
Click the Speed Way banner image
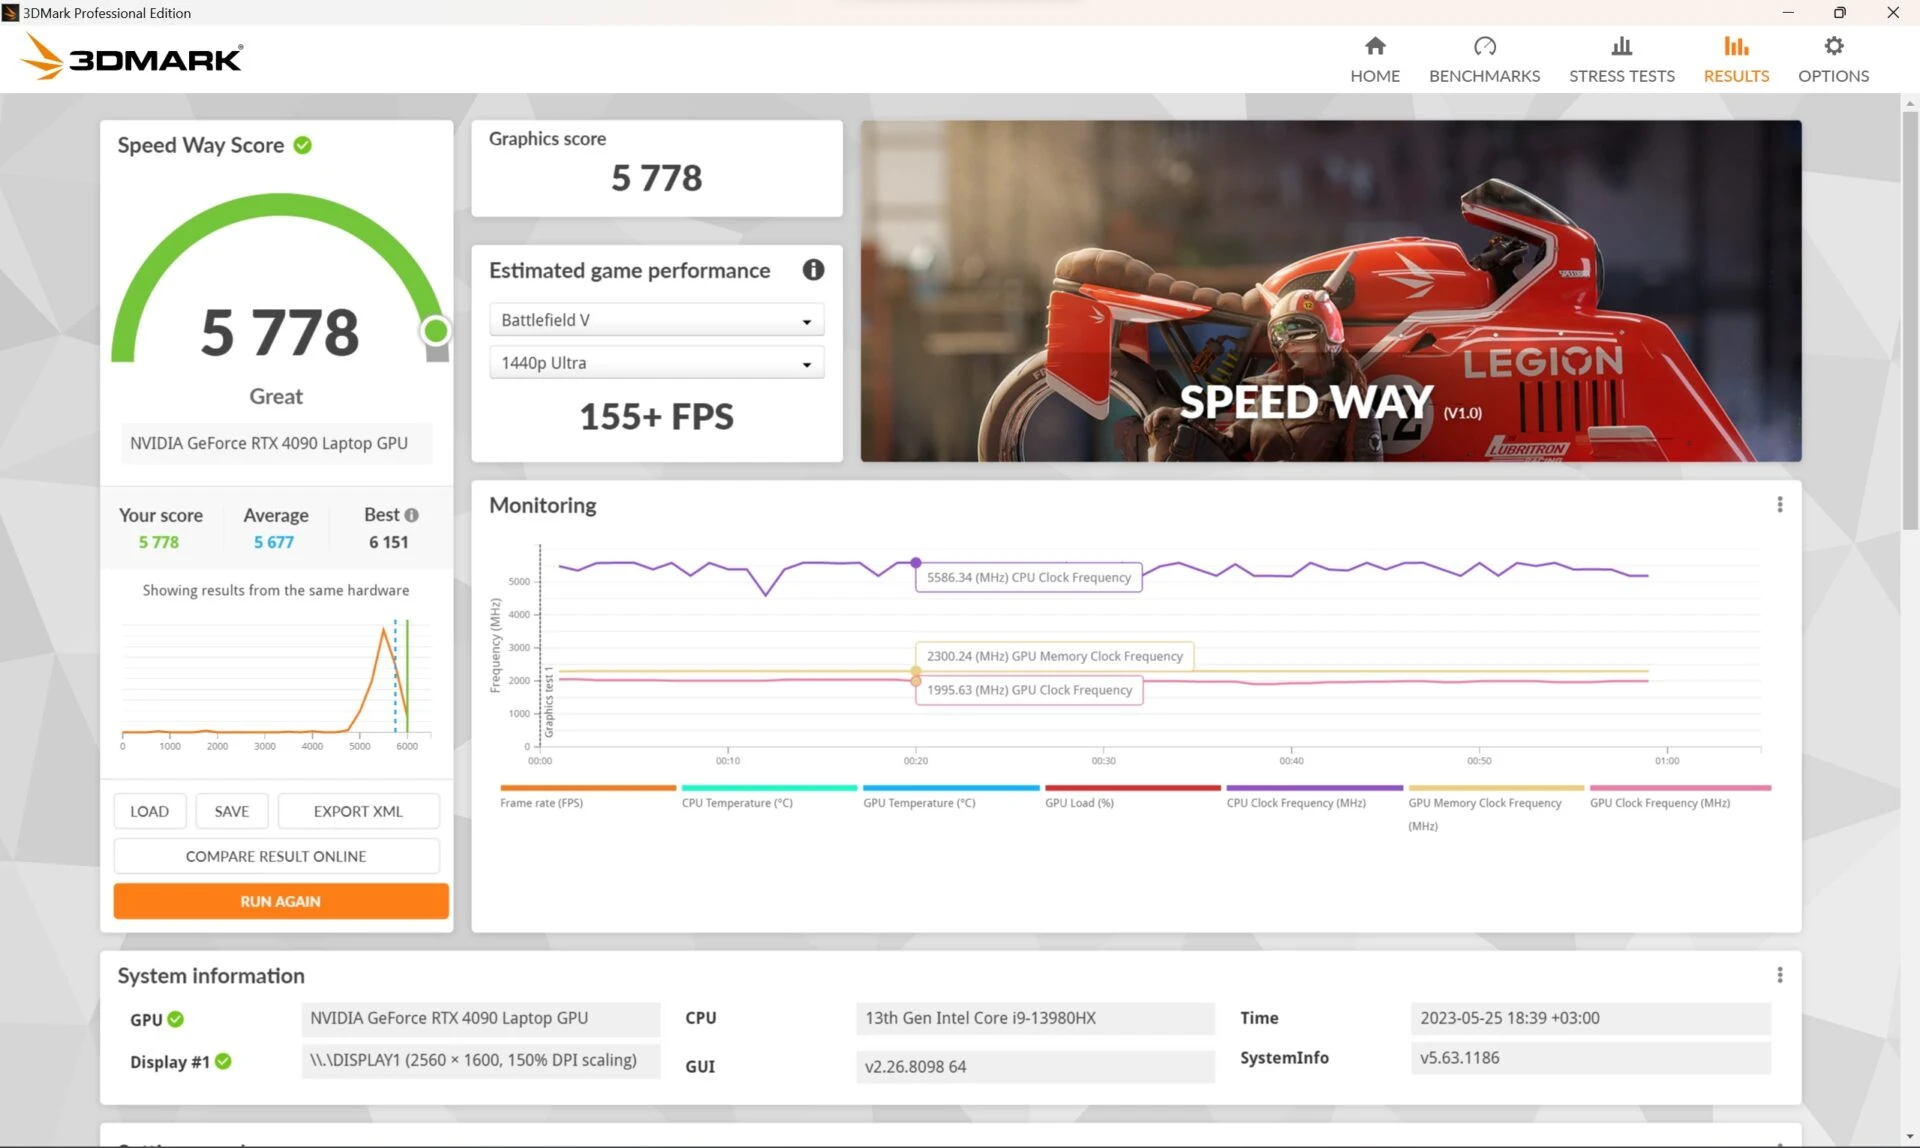(x=1331, y=291)
